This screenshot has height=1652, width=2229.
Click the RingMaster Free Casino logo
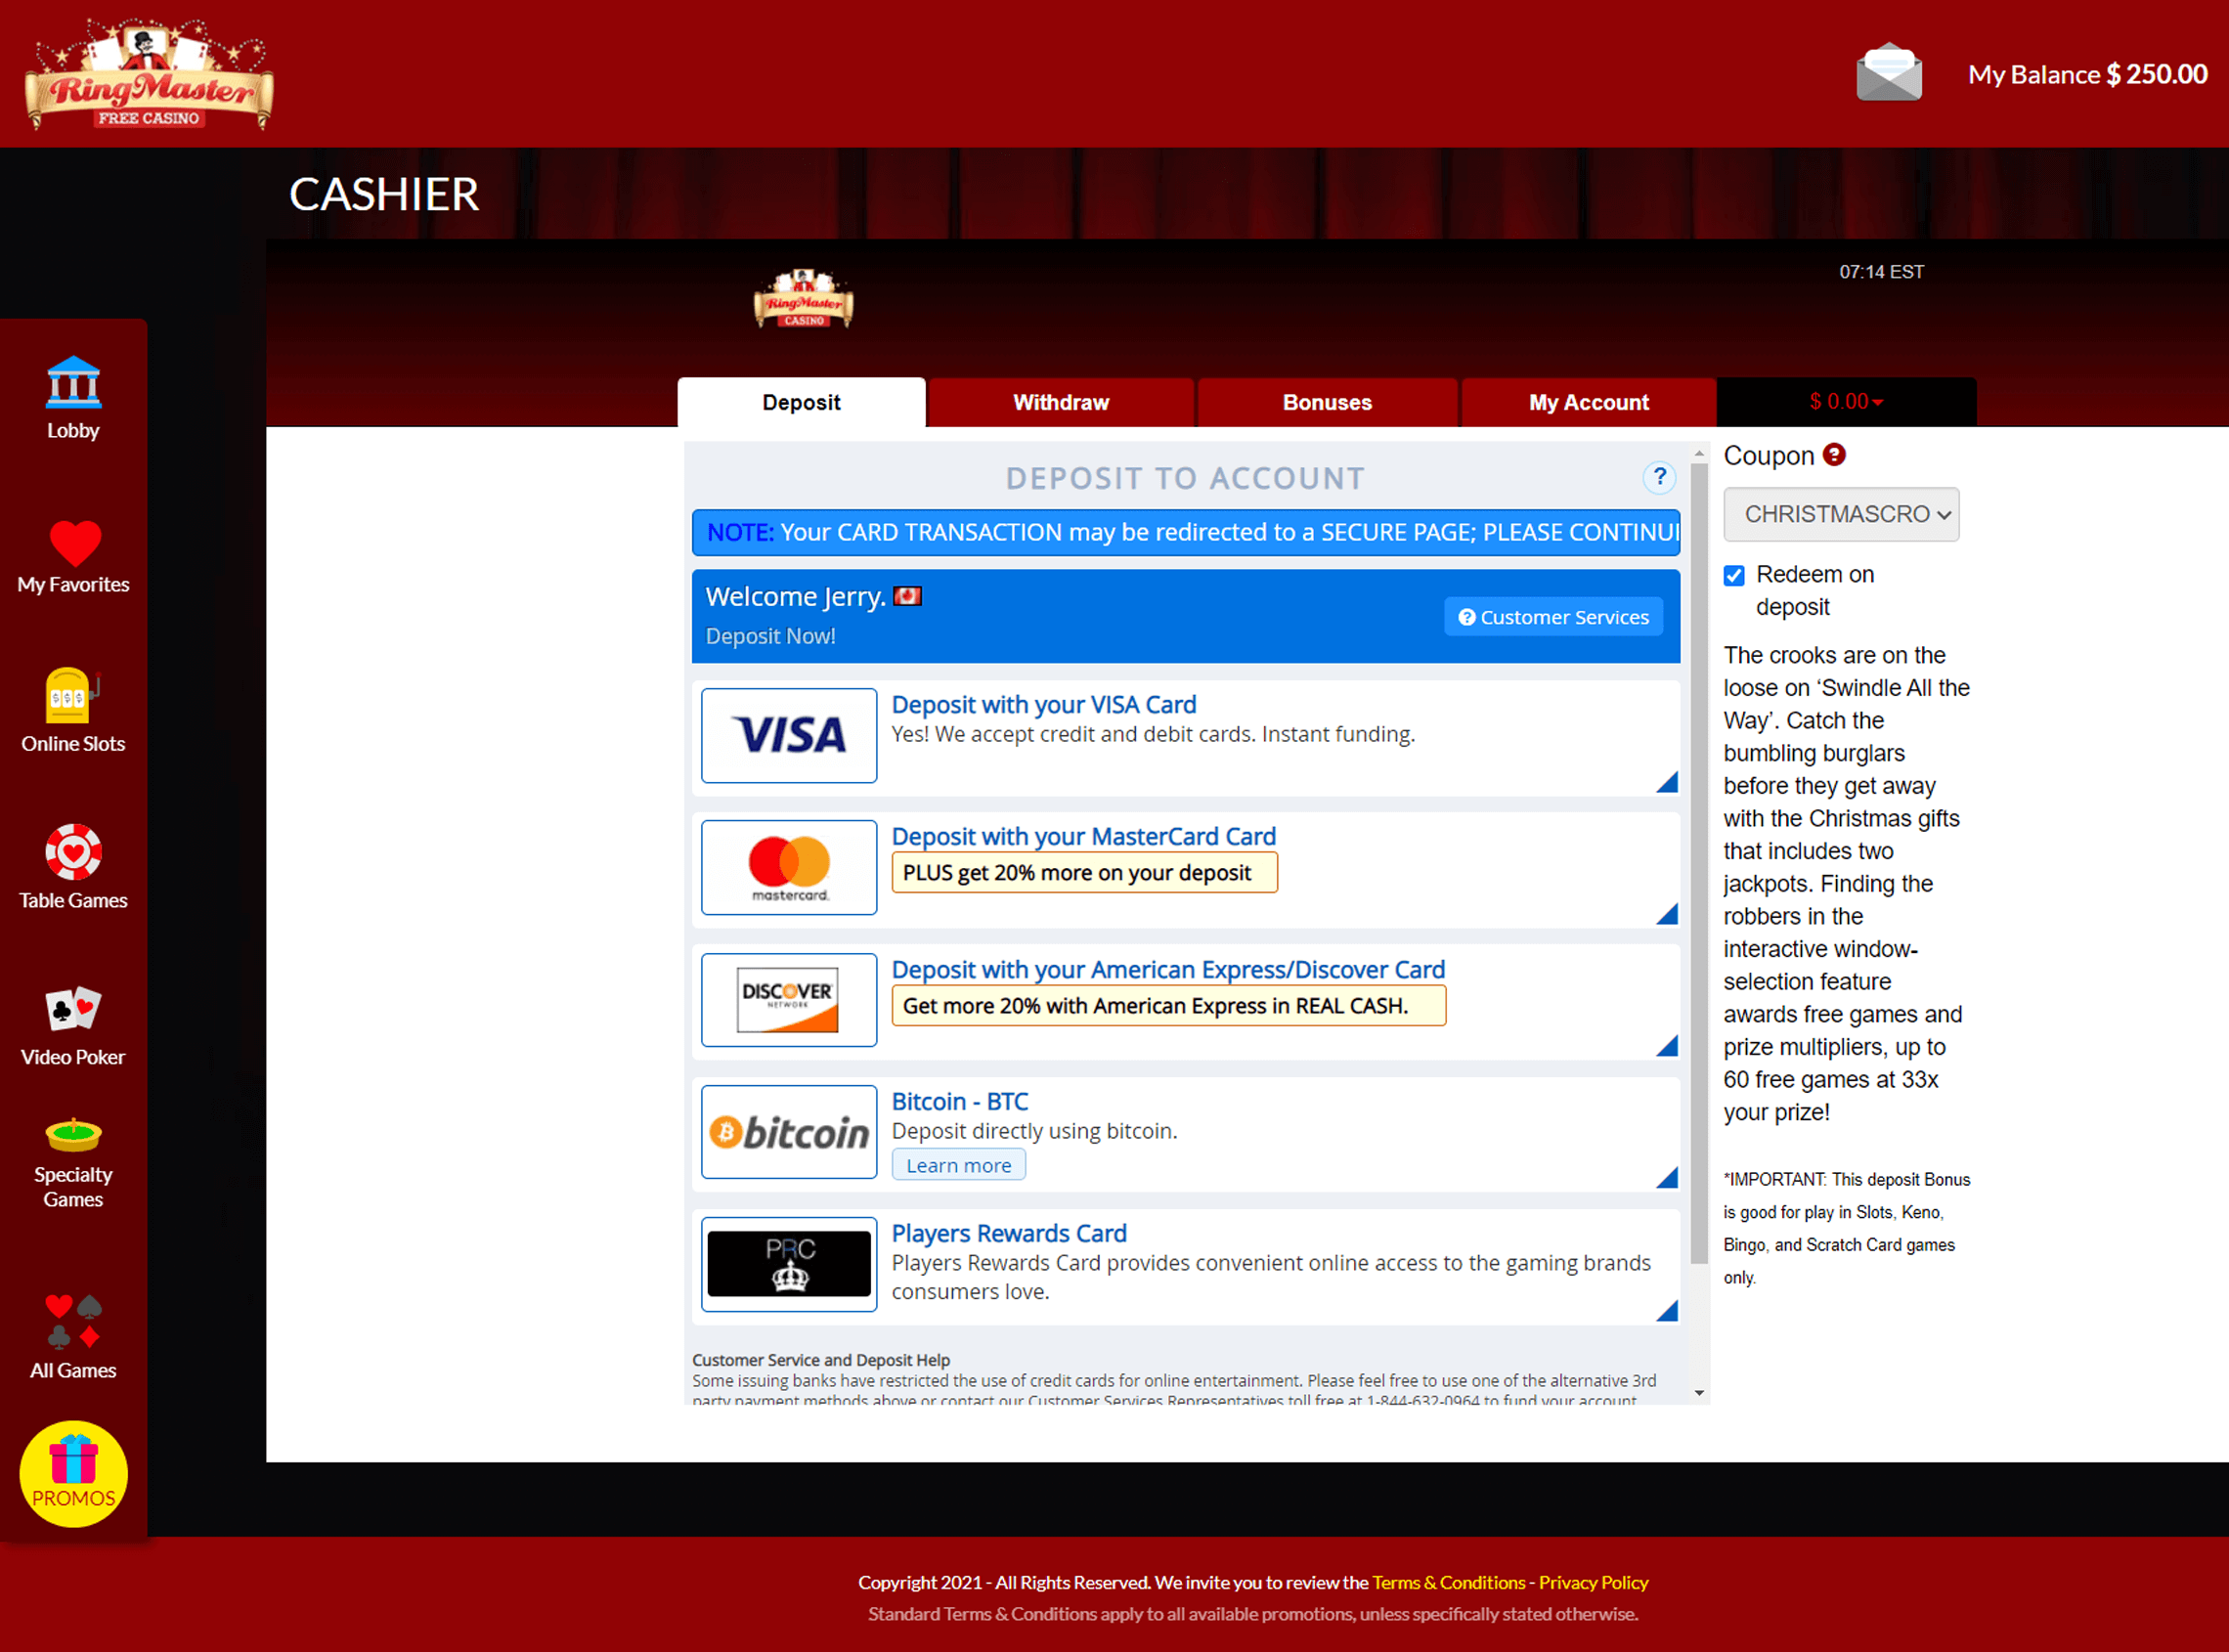pos(149,74)
